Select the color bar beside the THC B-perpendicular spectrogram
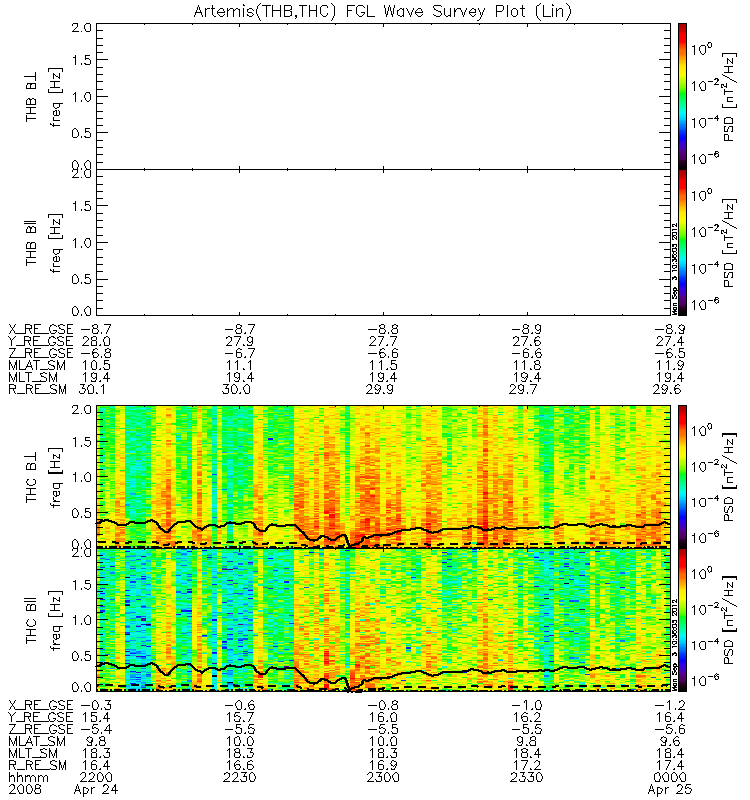This screenshot has height=800, width=750. pyautogui.click(x=682, y=477)
